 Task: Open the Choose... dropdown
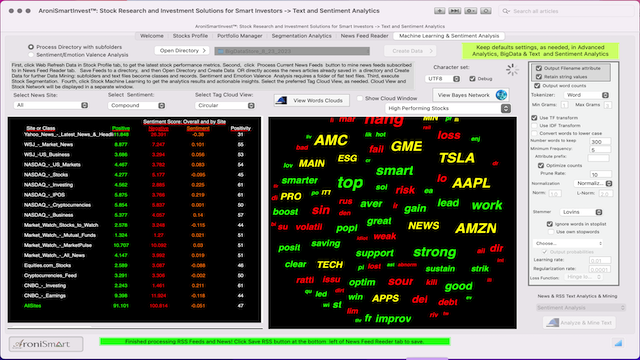tap(568, 243)
